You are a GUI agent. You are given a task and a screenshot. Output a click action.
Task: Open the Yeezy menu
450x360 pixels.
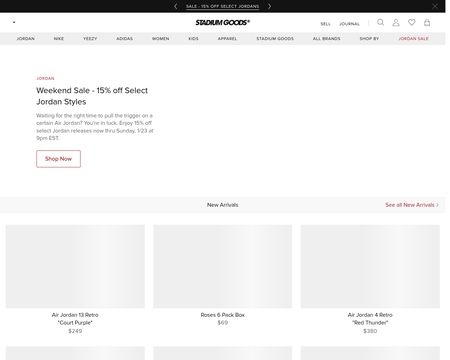[x=90, y=39]
